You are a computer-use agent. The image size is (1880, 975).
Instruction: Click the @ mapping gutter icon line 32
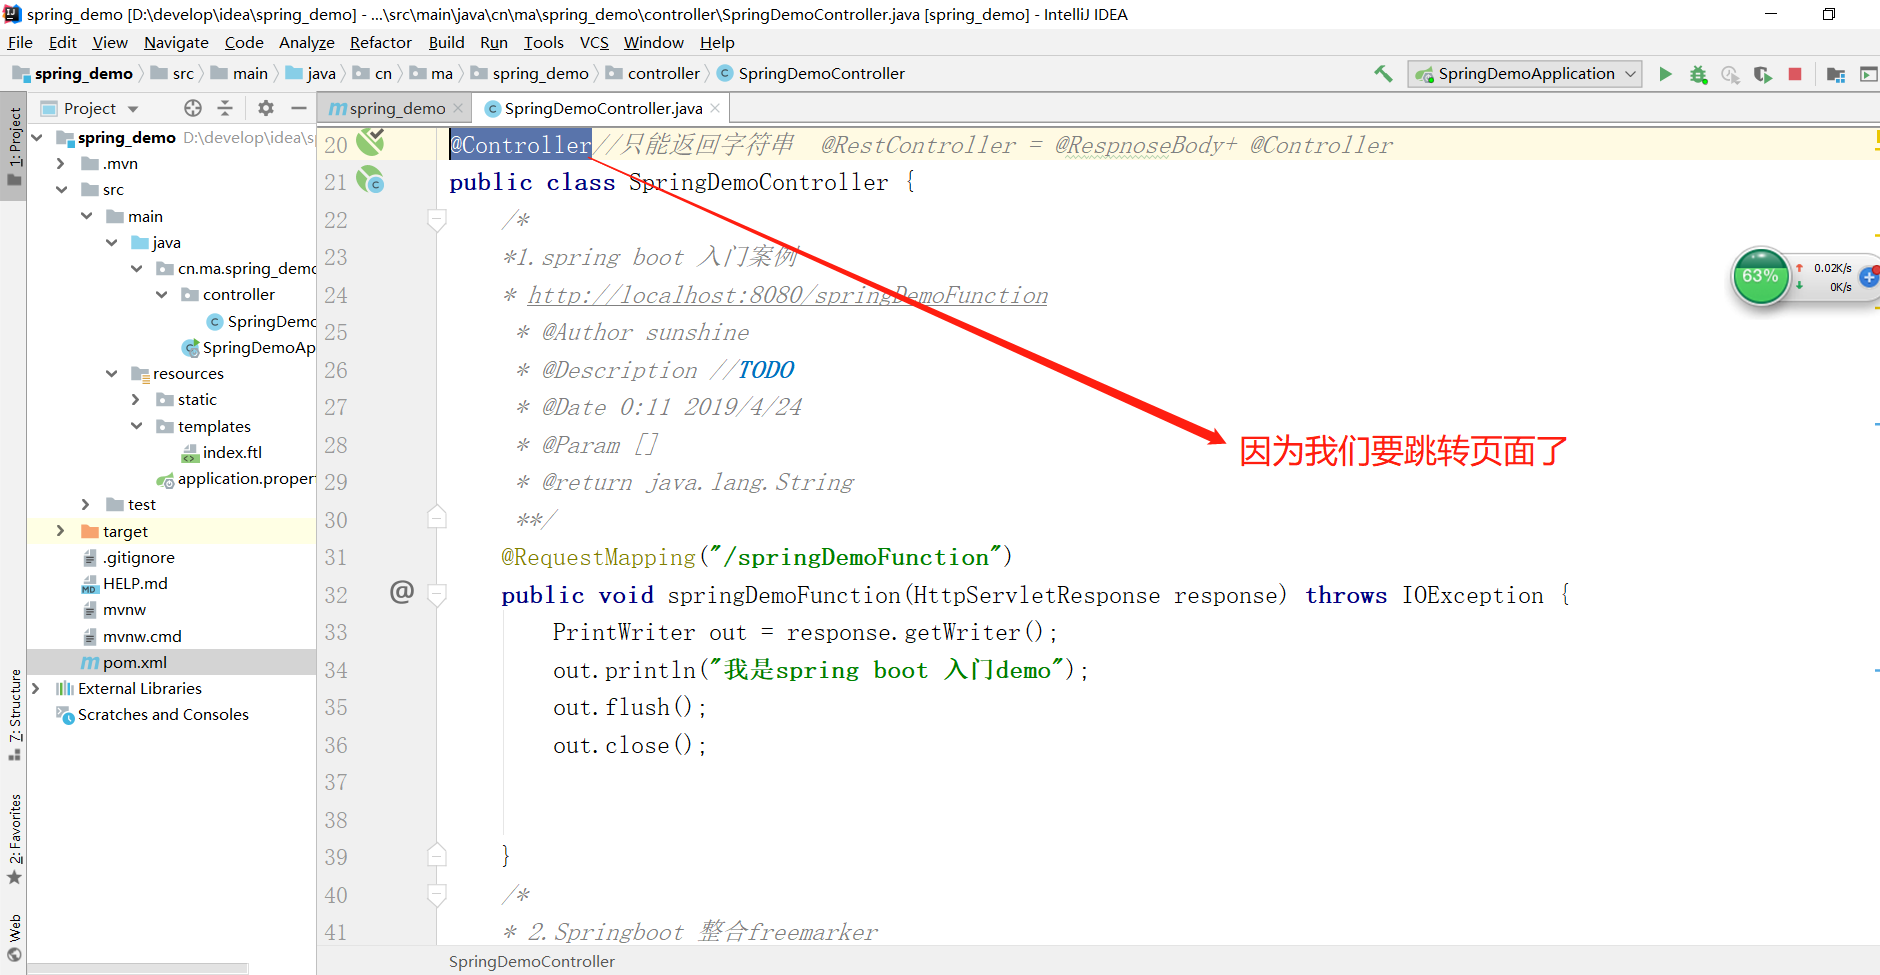(402, 592)
